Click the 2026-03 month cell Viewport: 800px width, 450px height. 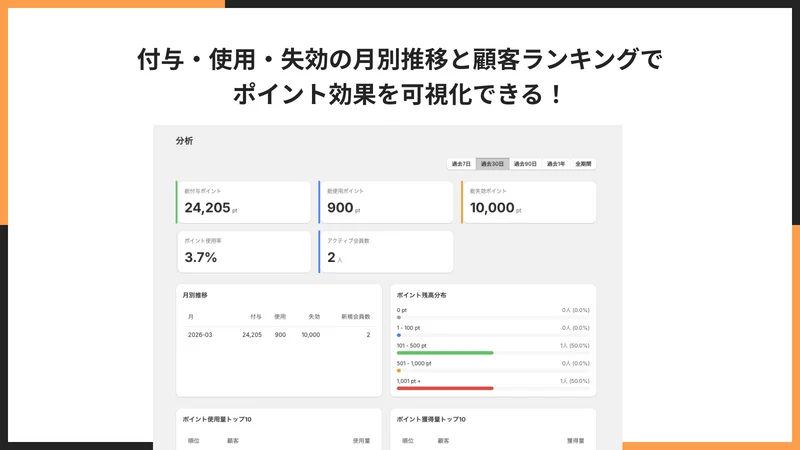tap(200, 335)
